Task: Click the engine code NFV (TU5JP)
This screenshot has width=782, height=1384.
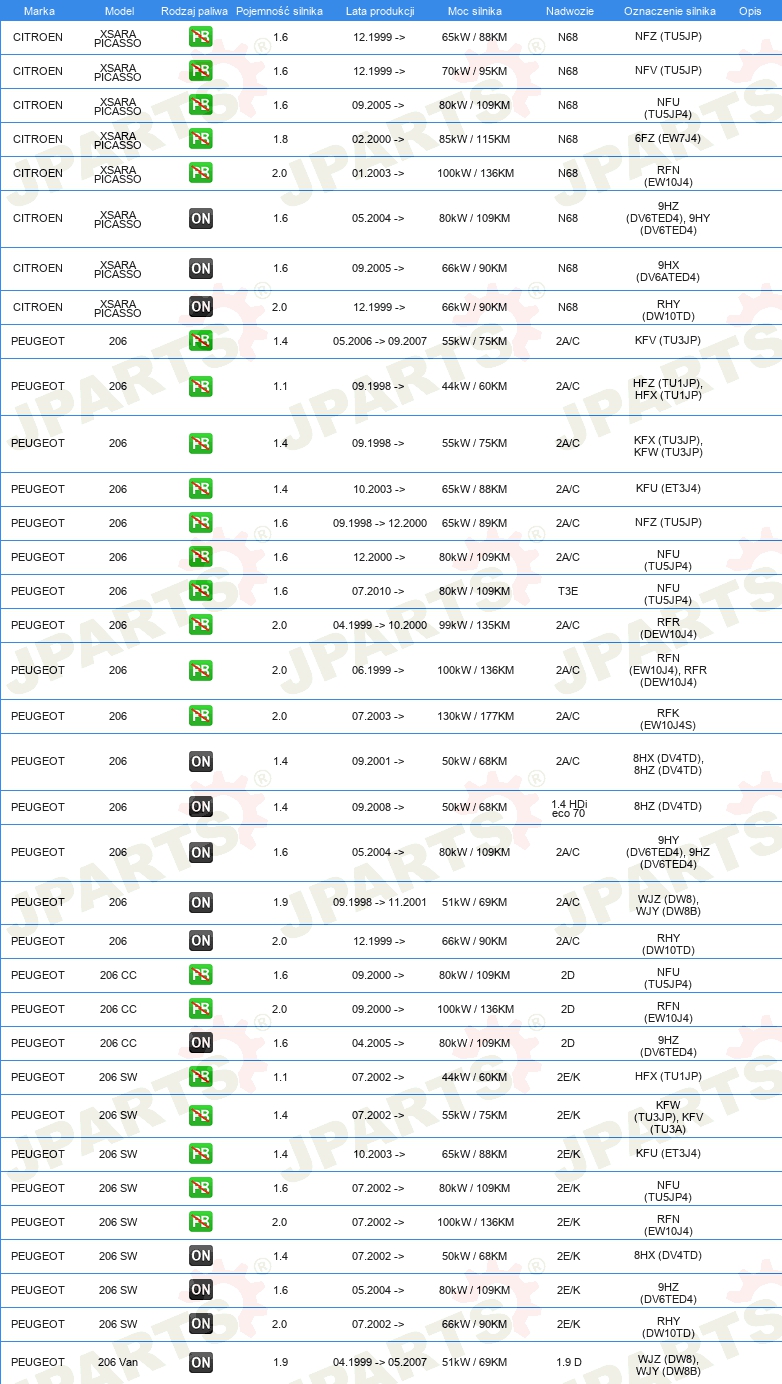Action: 668,71
